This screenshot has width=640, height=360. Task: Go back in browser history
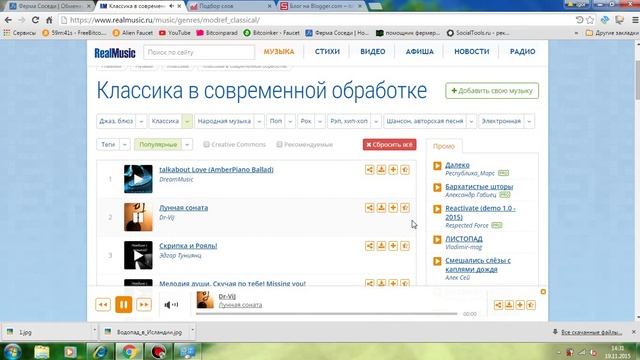[8, 20]
